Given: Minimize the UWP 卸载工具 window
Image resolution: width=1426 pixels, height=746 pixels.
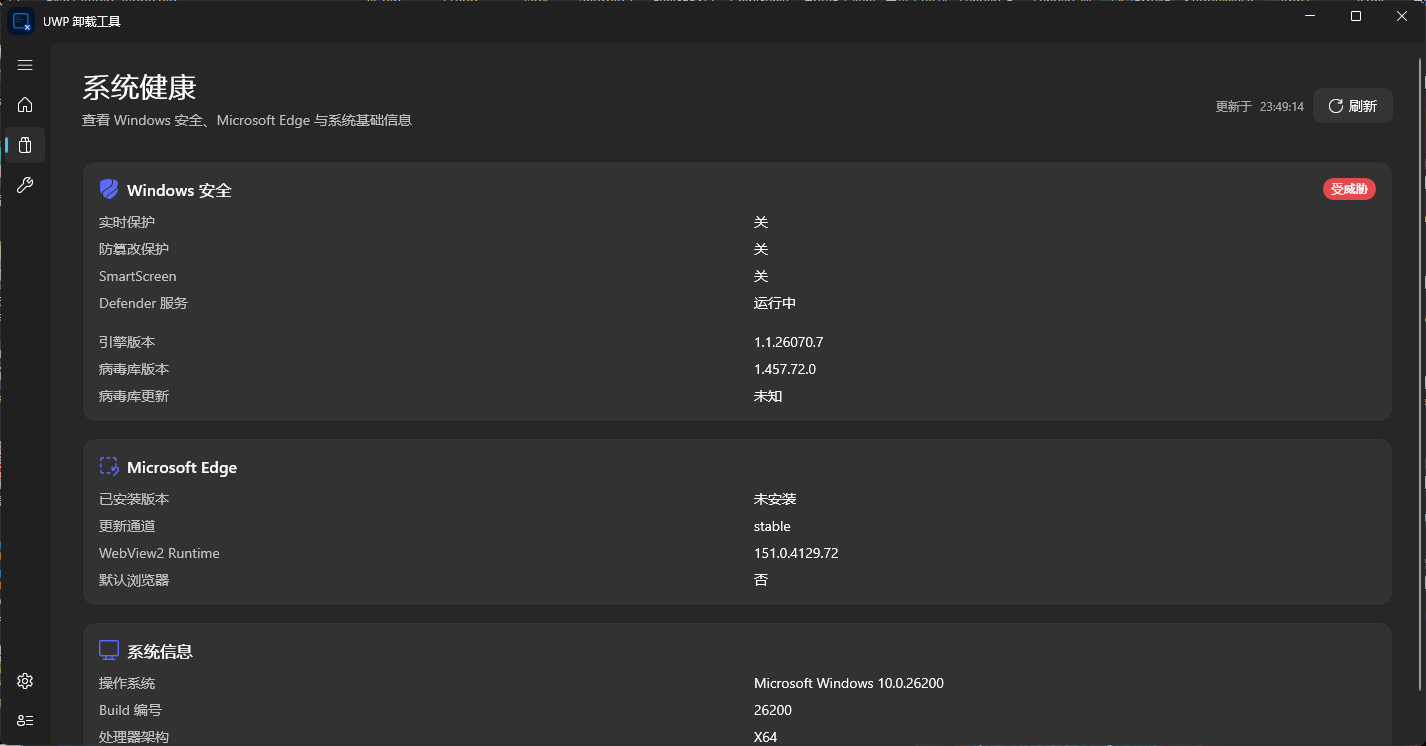Looking at the screenshot, I should [x=1311, y=16].
